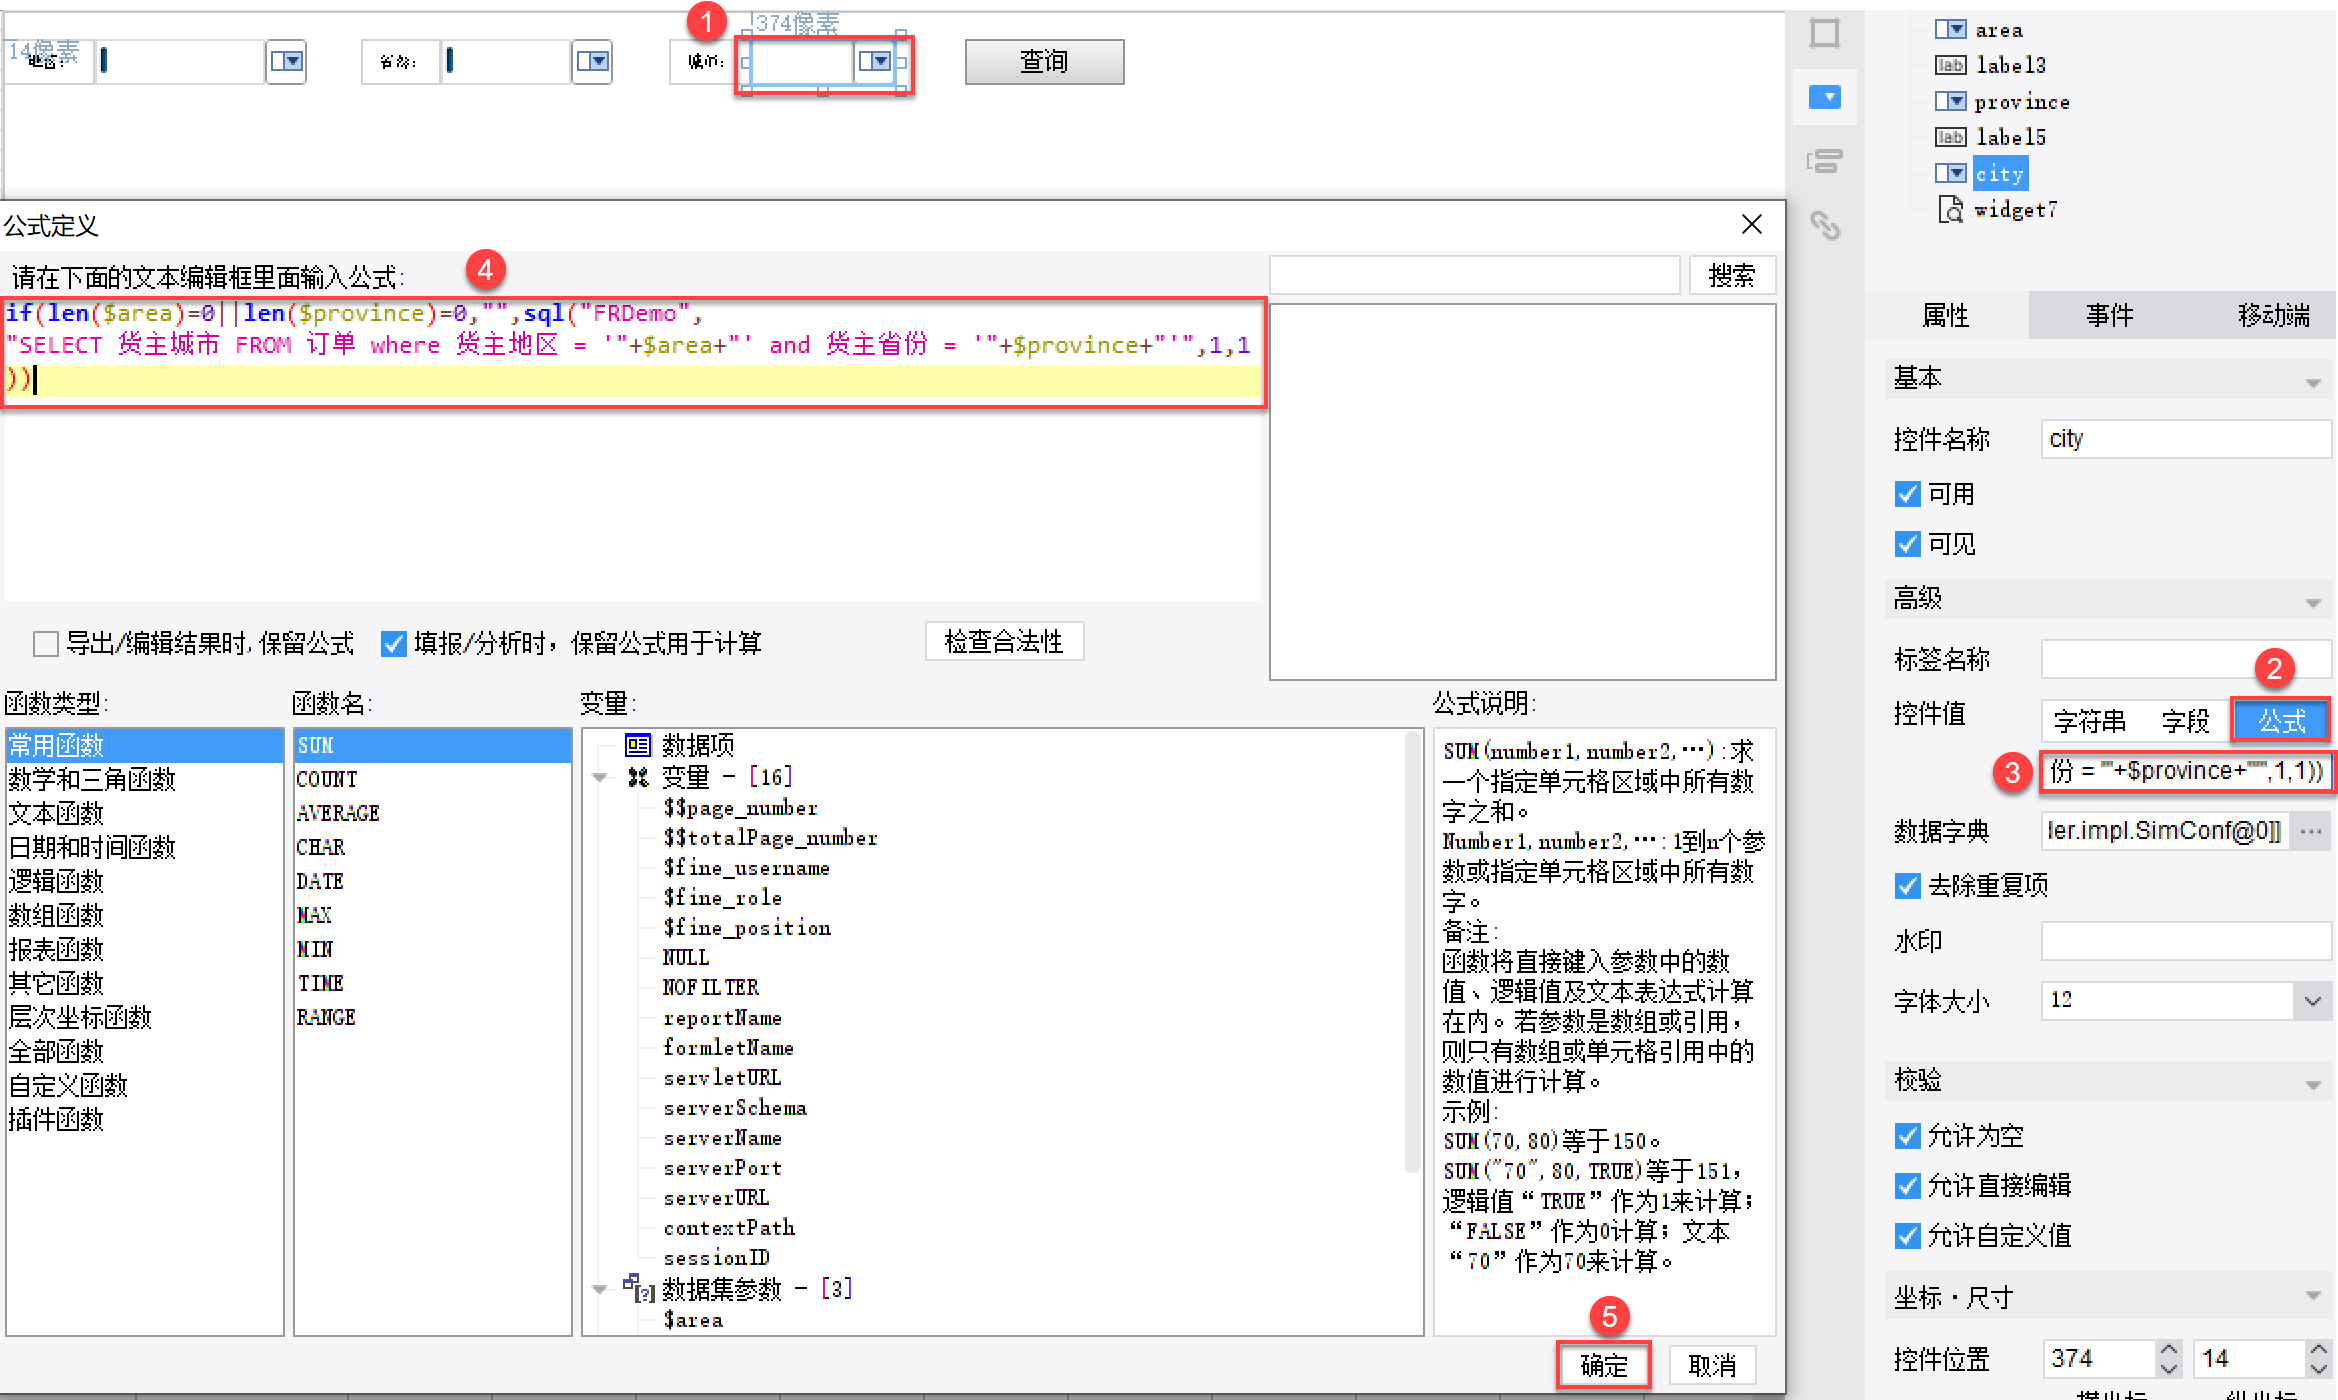This screenshot has width=2338, height=1400.
Task: Select the 字段 control value tab
Action: tap(2185, 721)
